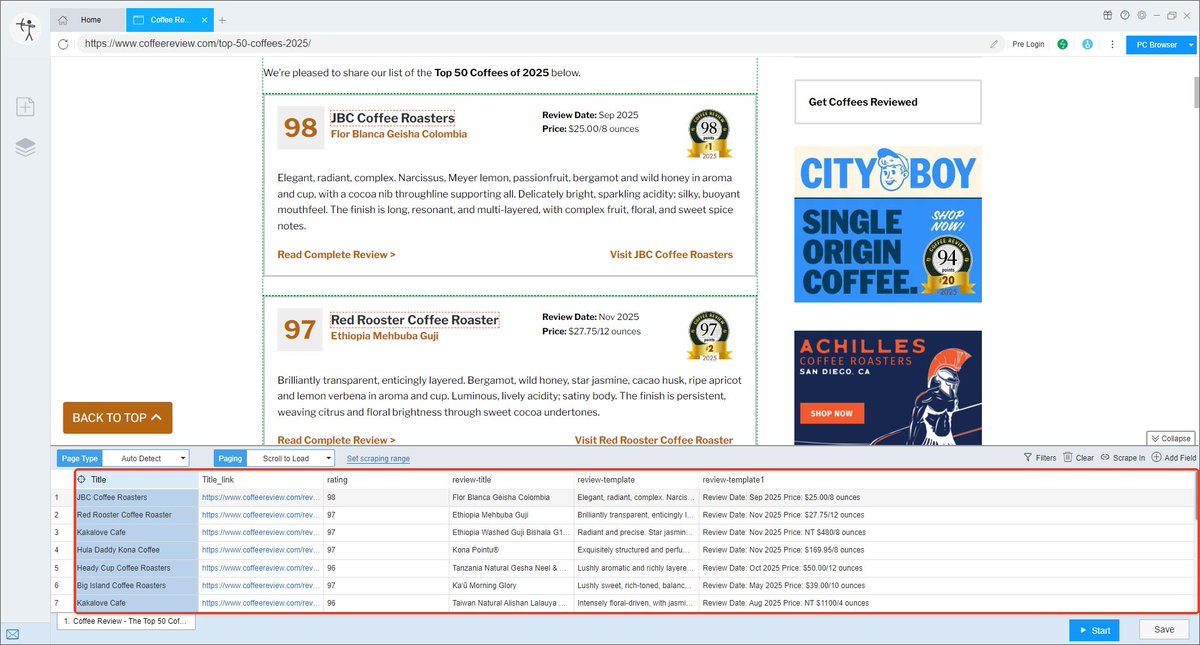Open the layers stack icon in sidebar

[x=25, y=147]
